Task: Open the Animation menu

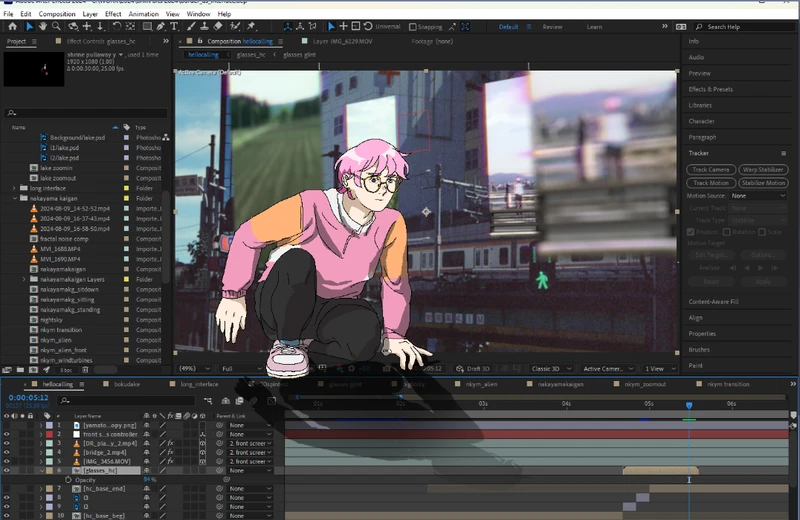Action: click(x=143, y=14)
